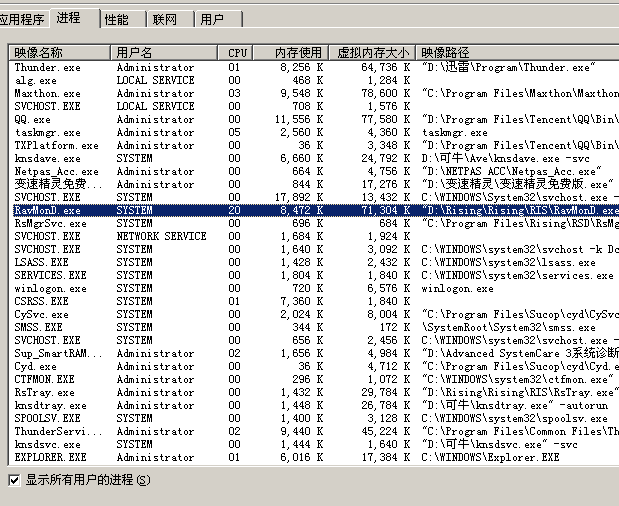
Task: Select the taskmgr.exe process name
Action: tap(48, 132)
